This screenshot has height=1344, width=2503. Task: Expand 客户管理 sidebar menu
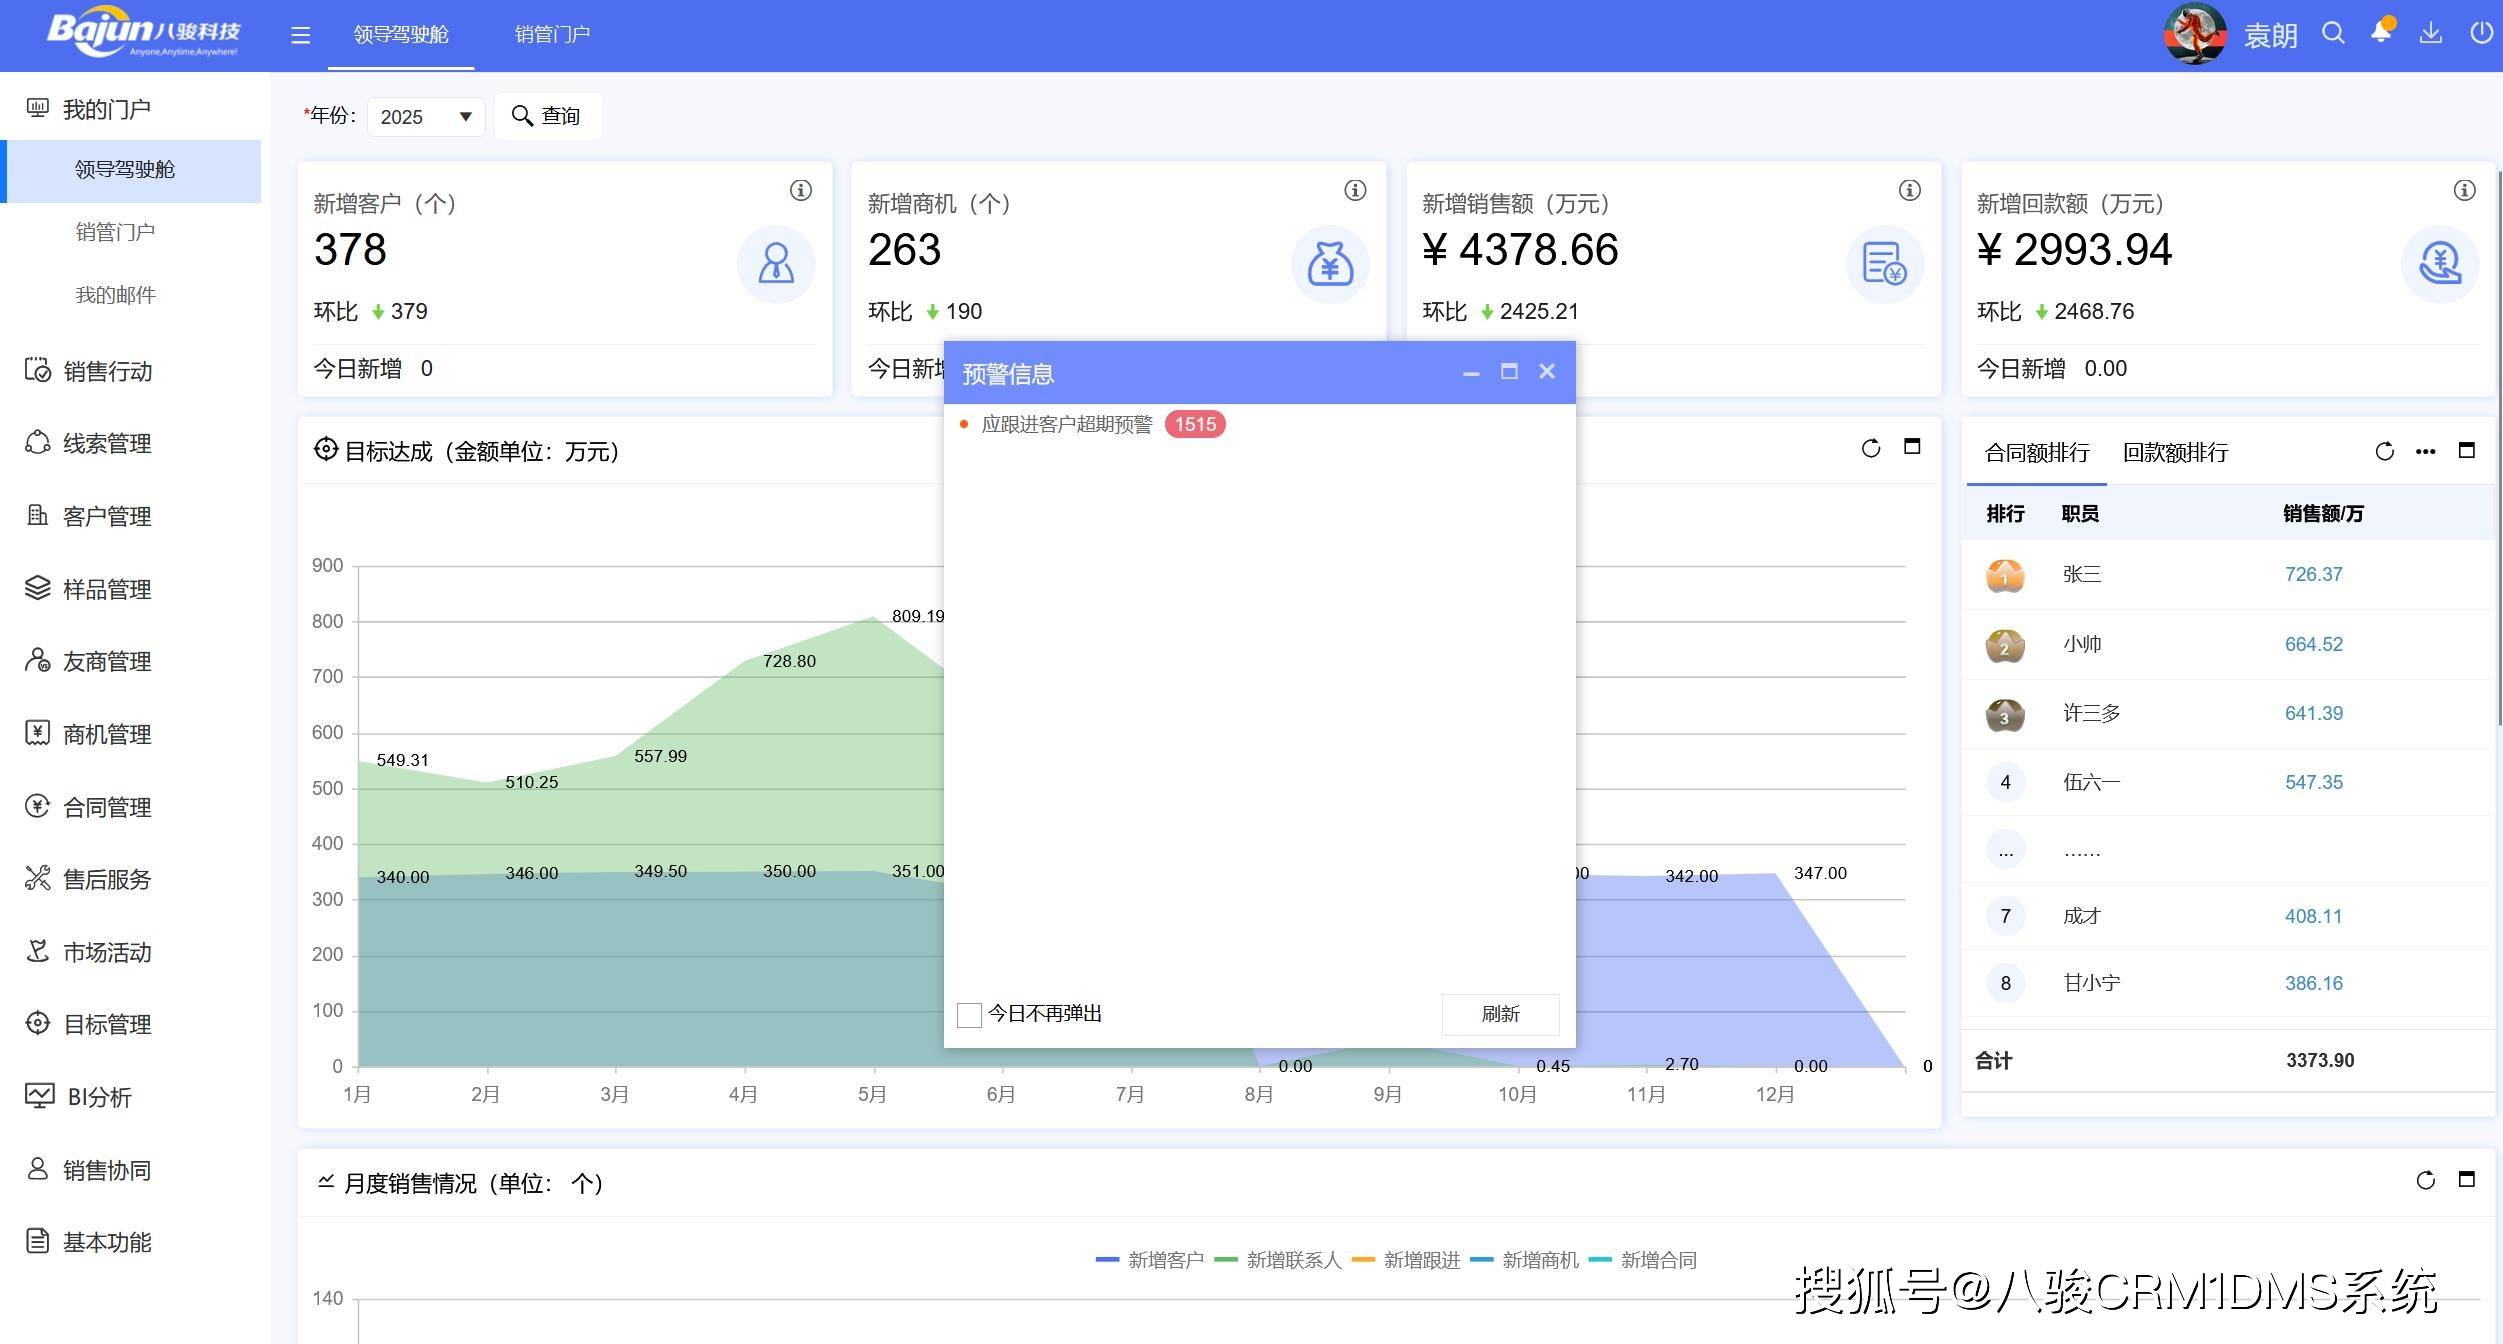pos(106,517)
